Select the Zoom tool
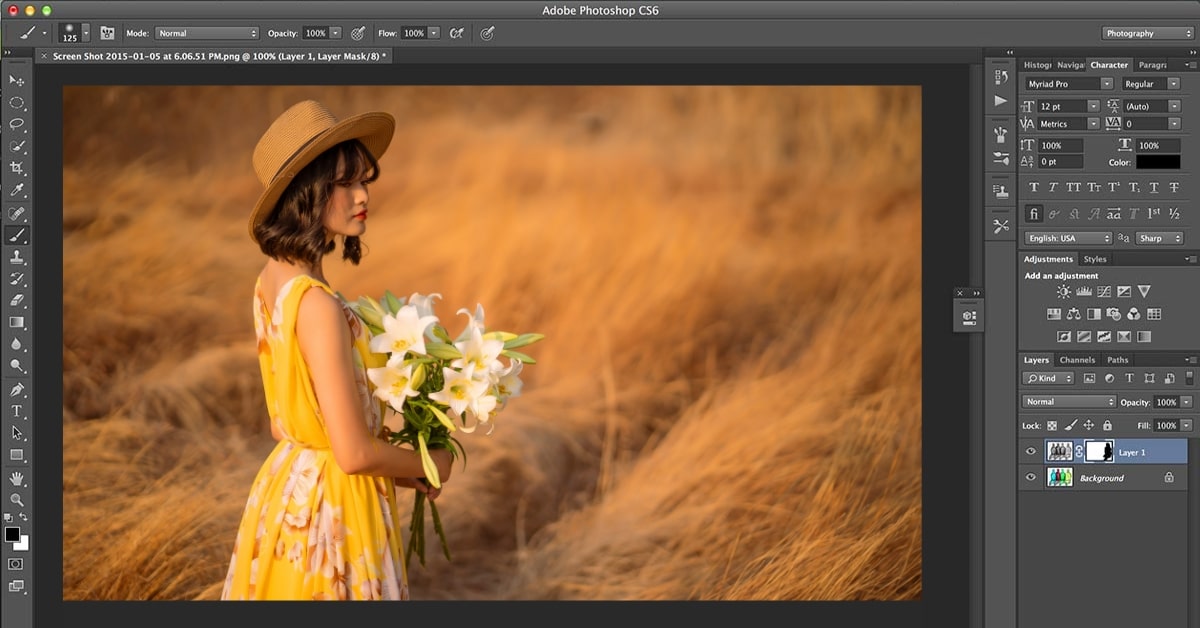The height and width of the screenshot is (628, 1200). 17,500
